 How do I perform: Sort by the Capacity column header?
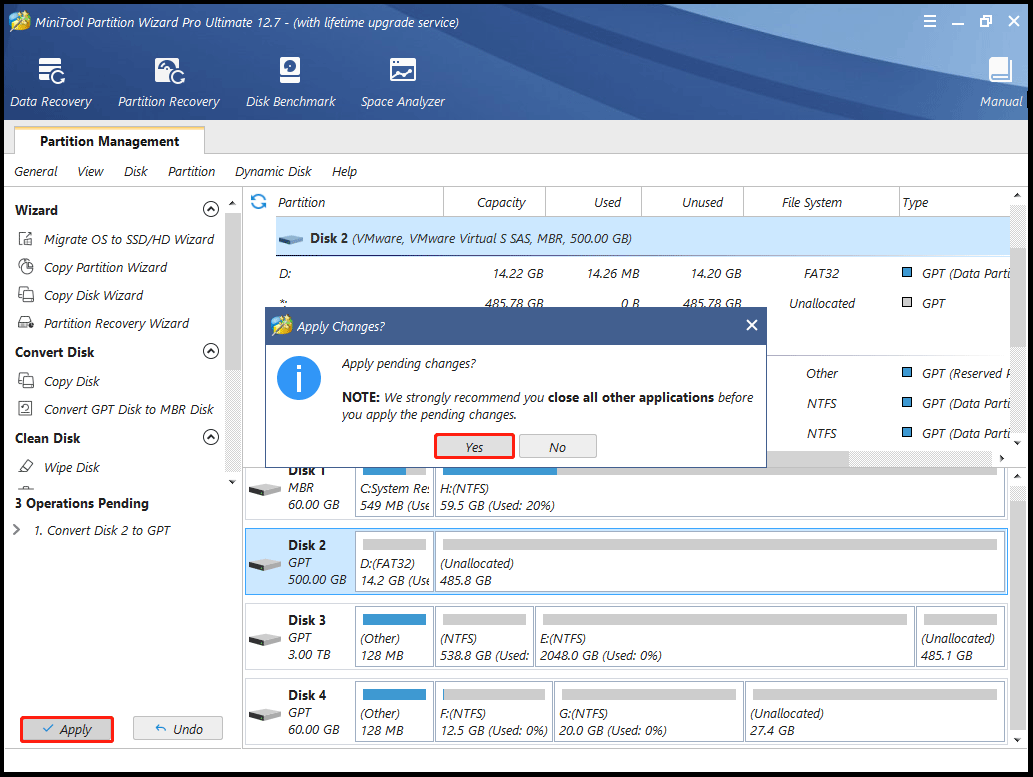coord(495,202)
